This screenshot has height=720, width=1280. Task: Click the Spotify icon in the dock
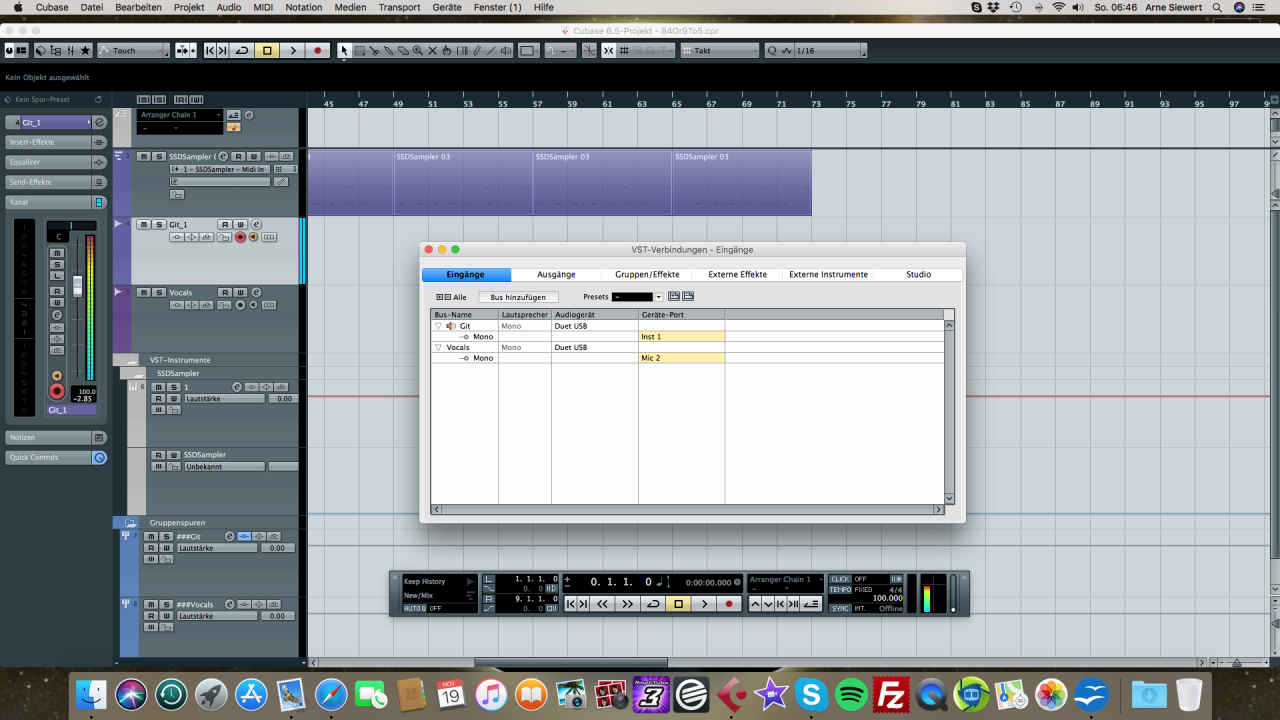(851, 694)
